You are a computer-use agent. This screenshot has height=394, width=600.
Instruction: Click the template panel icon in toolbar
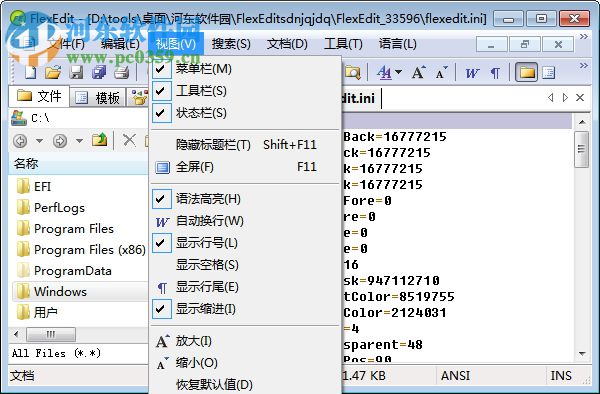coord(548,72)
